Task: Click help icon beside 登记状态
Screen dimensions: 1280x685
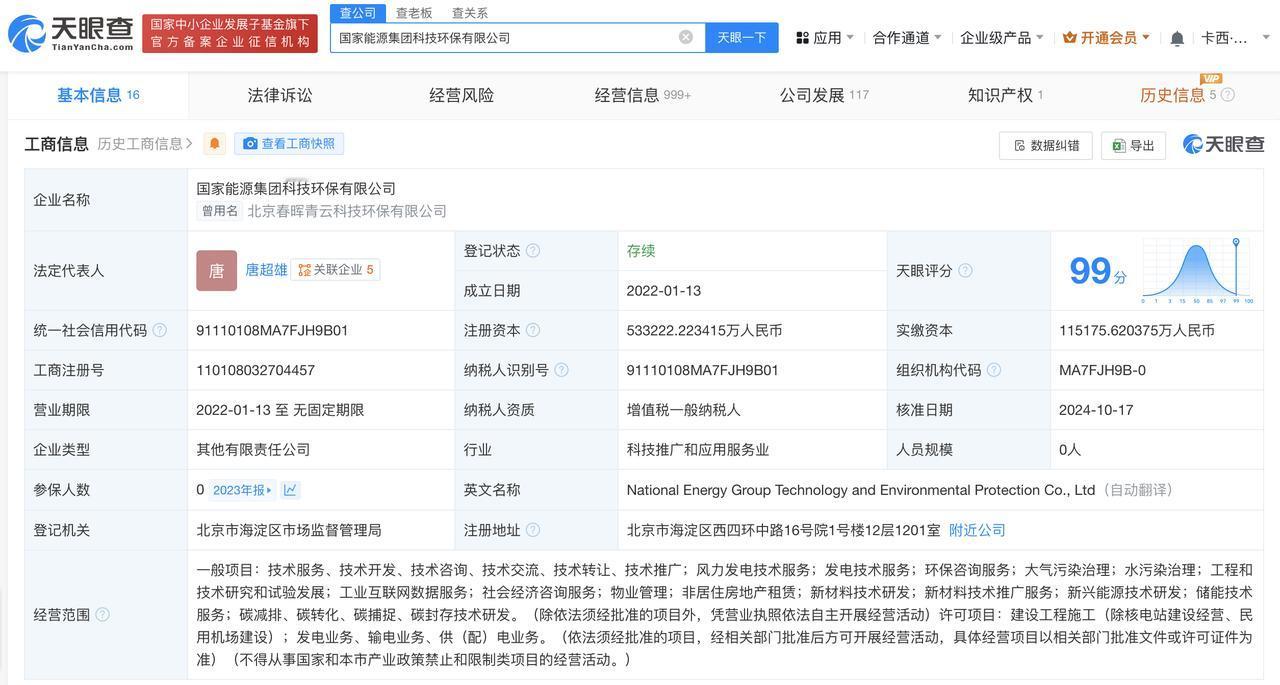Action: (x=533, y=250)
